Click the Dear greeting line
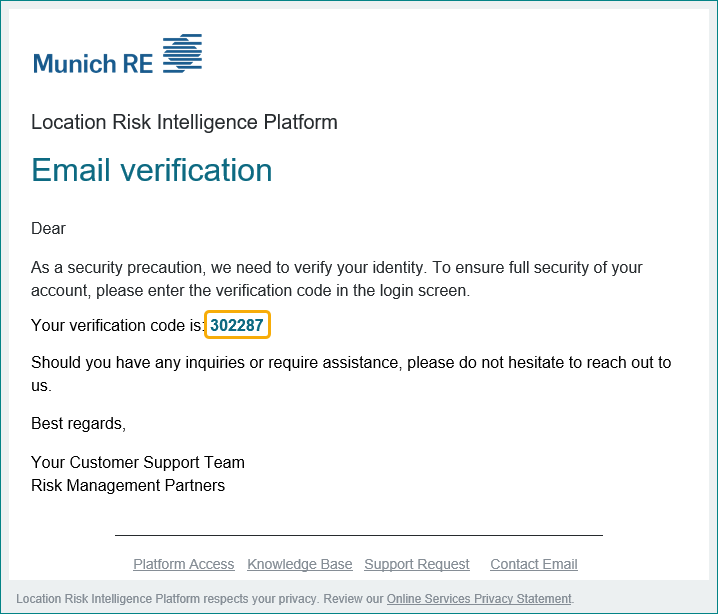This screenshot has height=614, width=718. (49, 228)
